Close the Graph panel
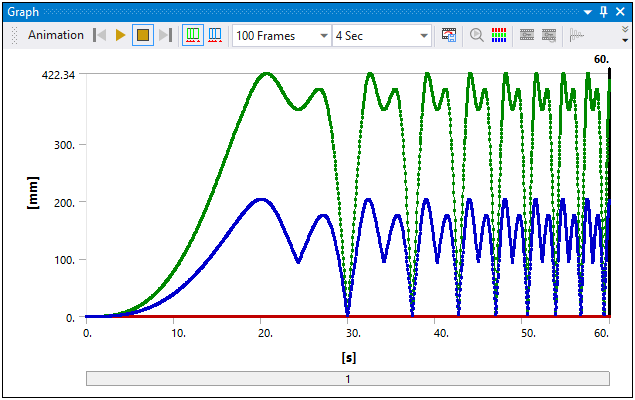635x400 pixels. pyautogui.click(x=620, y=12)
